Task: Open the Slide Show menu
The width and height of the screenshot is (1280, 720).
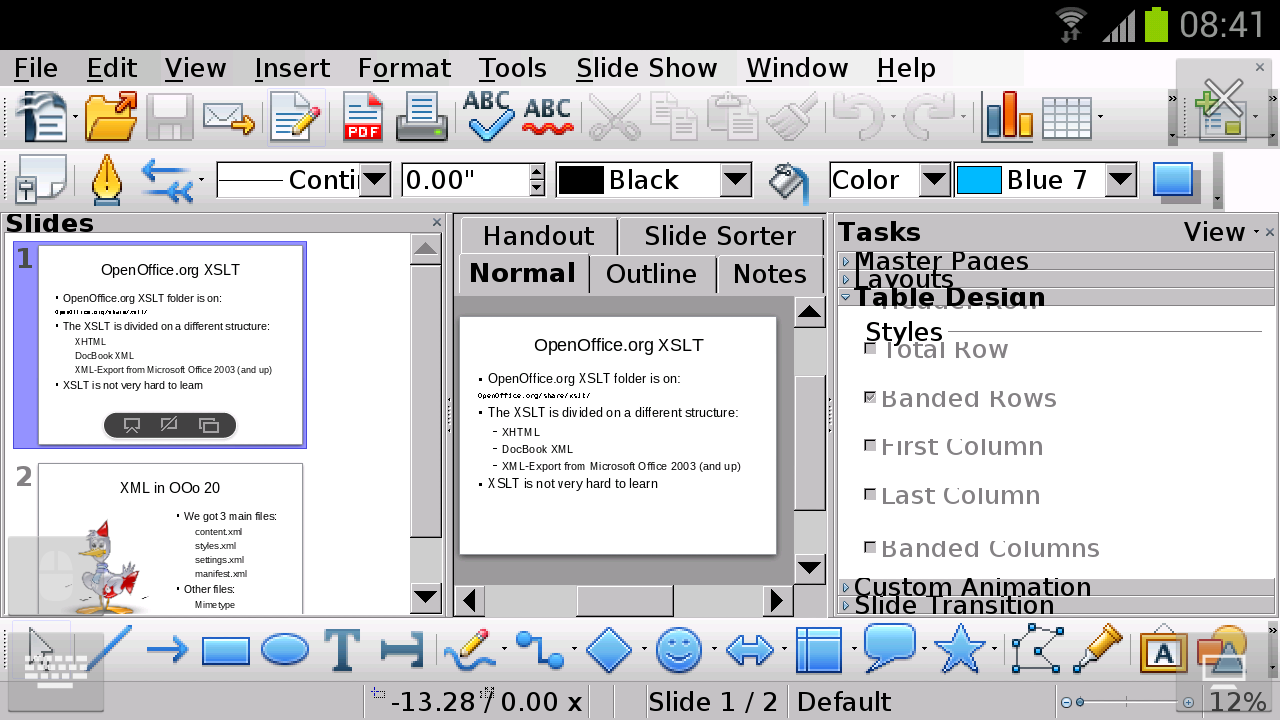Action: [x=647, y=68]
